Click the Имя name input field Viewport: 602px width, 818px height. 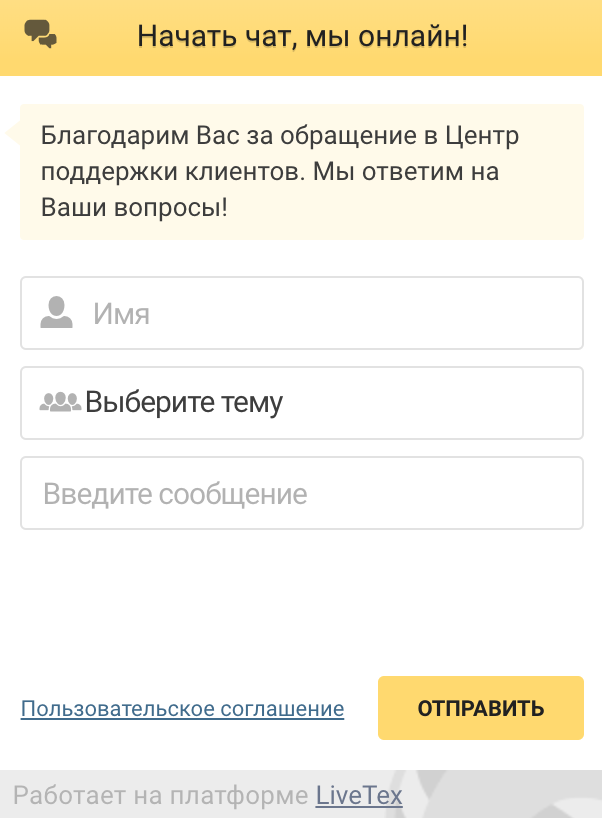pyautogui.click(x=301, y=312)
